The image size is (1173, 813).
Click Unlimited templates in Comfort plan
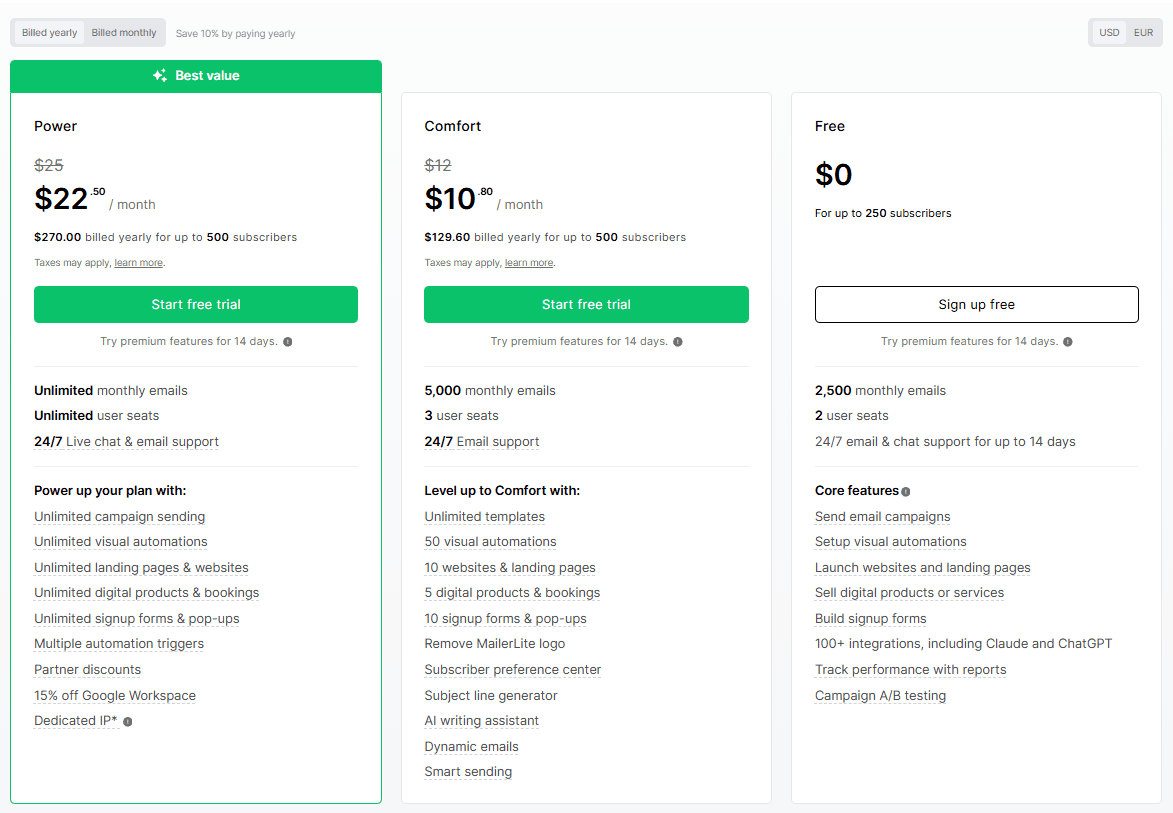coord(485,517)
